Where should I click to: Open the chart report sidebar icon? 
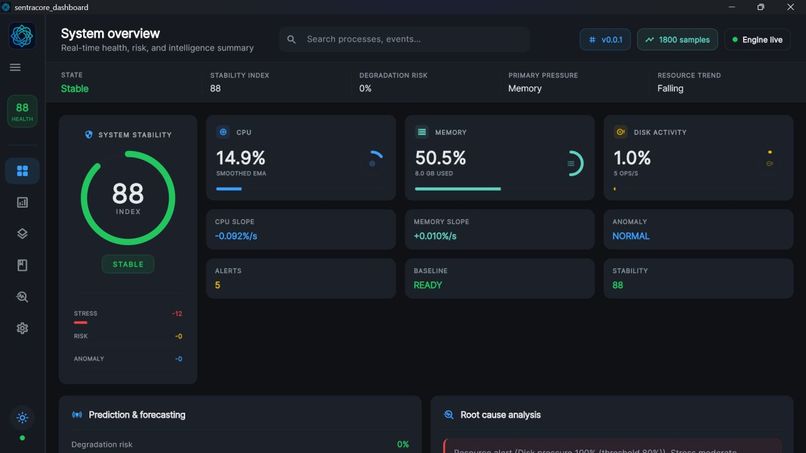(22, 203)
